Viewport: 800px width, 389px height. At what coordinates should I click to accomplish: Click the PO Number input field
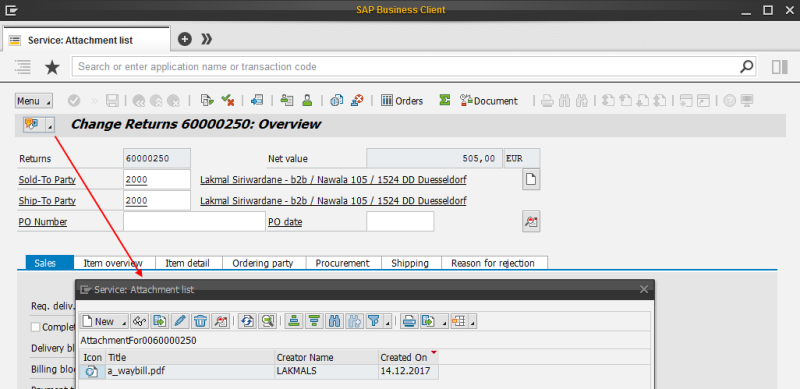click(x=194, y=222)
